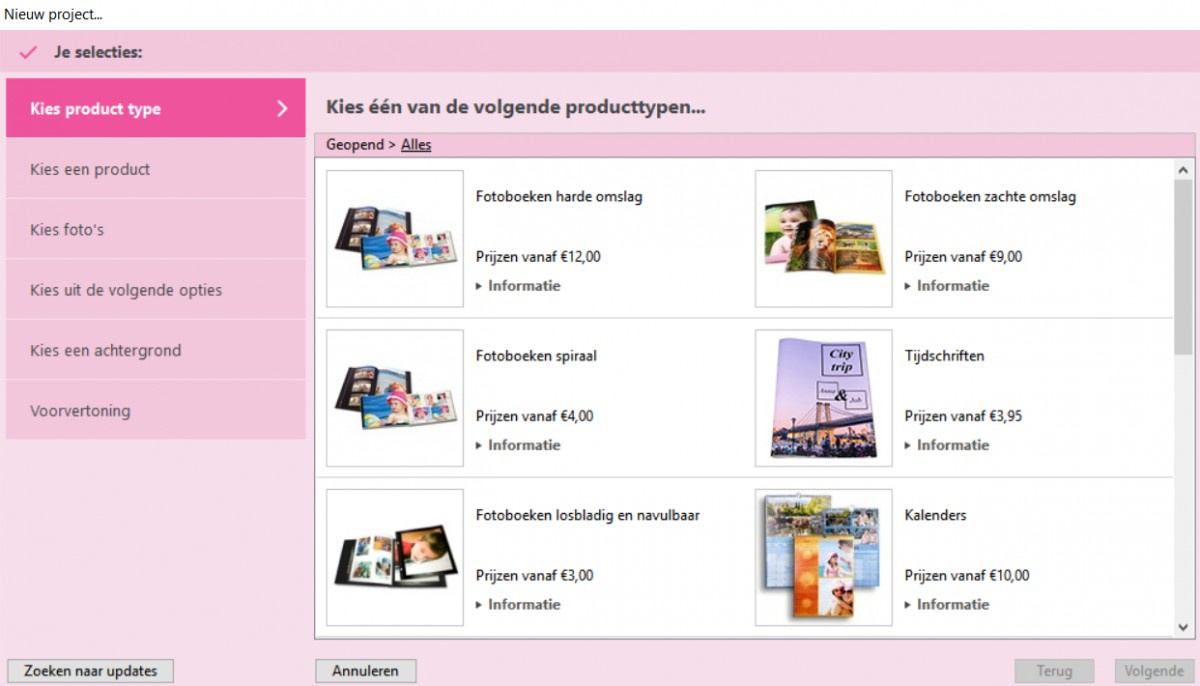Open the Voorvertoning step in sidebar
1200x686 pixels.
155,411
